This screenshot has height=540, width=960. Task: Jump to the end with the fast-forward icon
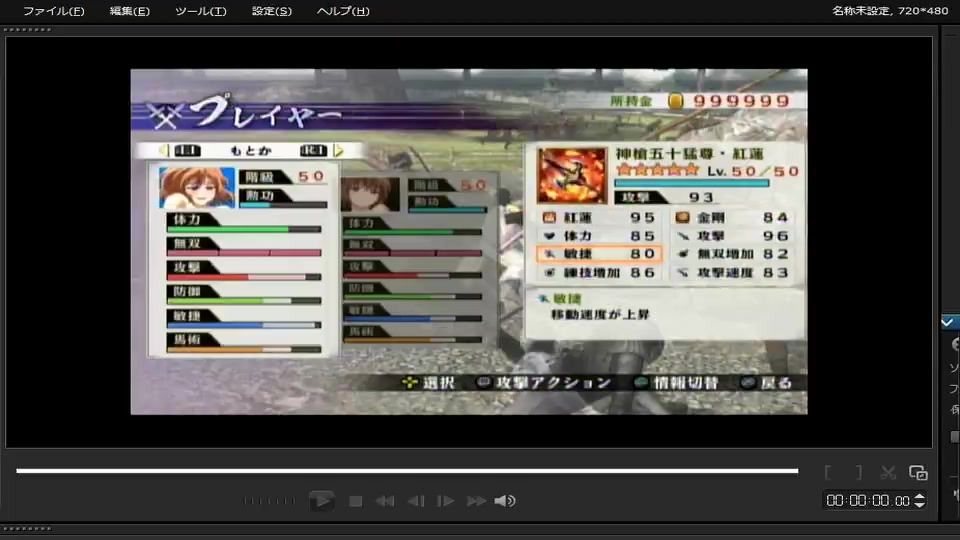point(476,501)
